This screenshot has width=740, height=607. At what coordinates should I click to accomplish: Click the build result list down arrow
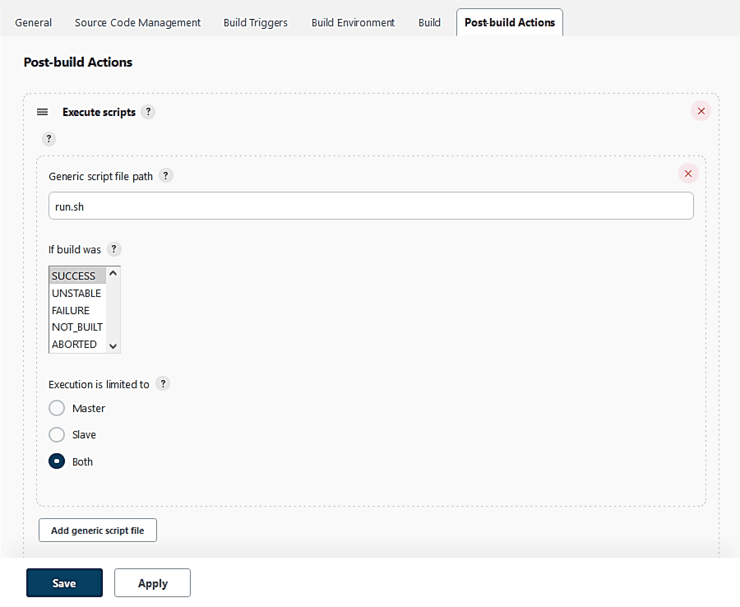point(113,346)
